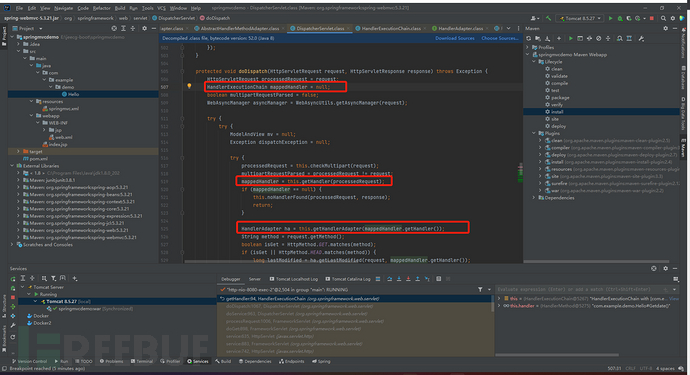Collapse the Lifecycle node in Maven tree
690x375 pixels.
click(x=534, y=62)
